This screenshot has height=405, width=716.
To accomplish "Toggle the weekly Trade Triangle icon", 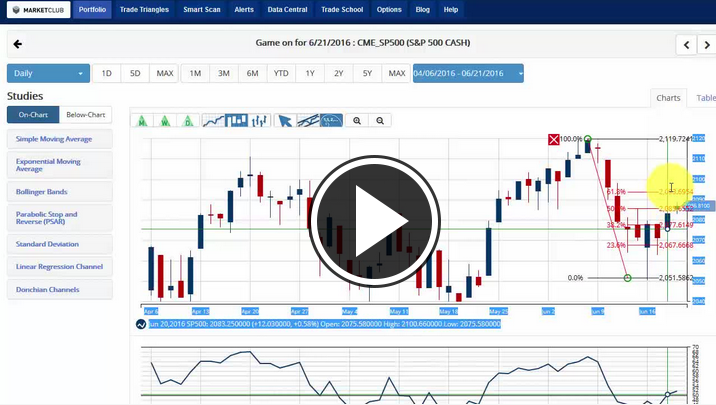I will [165, 121].
